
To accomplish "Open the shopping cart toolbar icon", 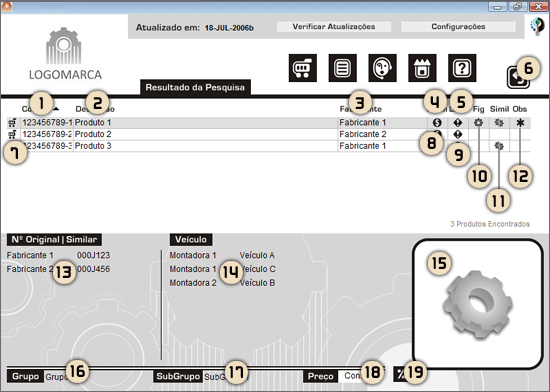I will [303, 68].
